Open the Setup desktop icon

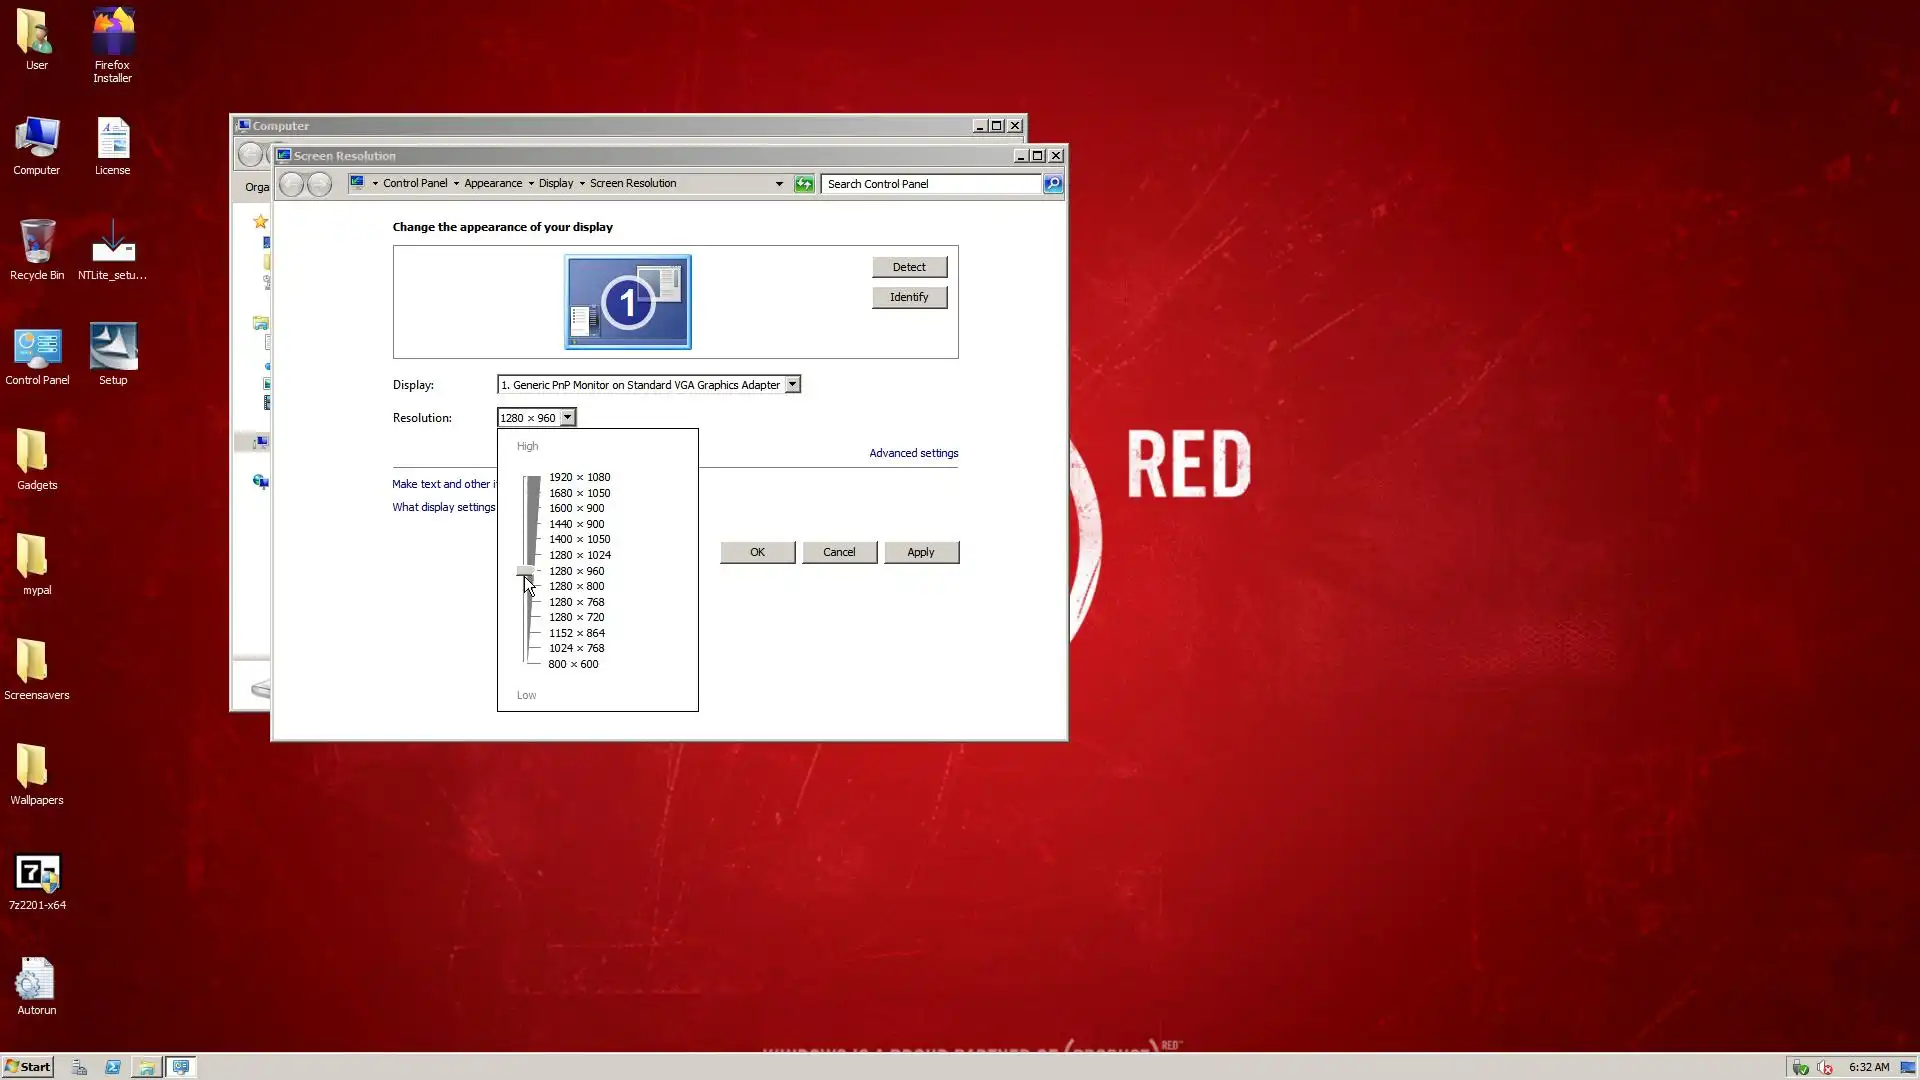click(112, 348)
